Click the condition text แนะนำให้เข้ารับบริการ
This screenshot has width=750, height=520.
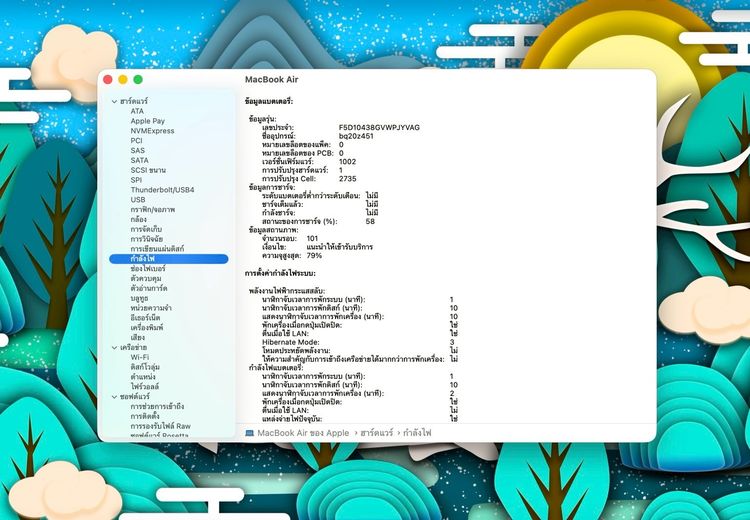tap(340, 247)
